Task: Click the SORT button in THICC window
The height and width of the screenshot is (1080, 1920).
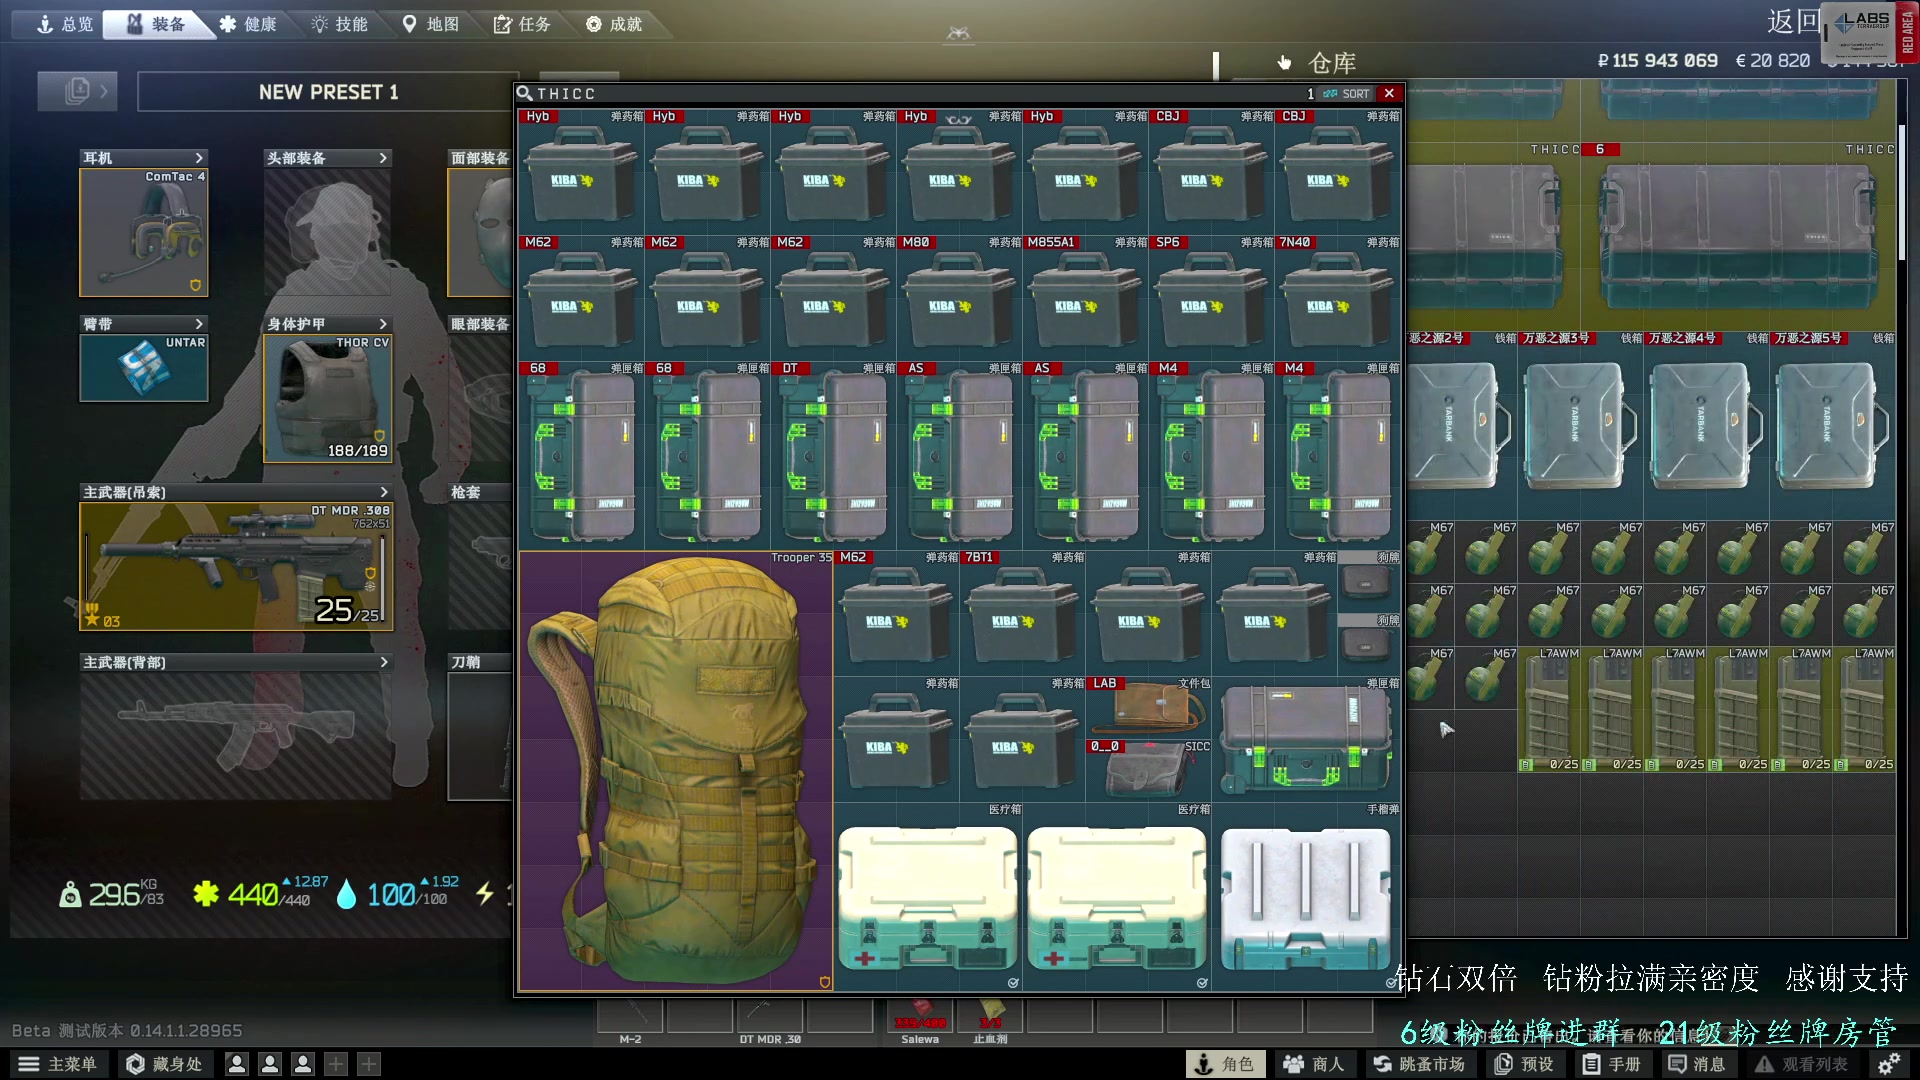Action: (1346, 94)
